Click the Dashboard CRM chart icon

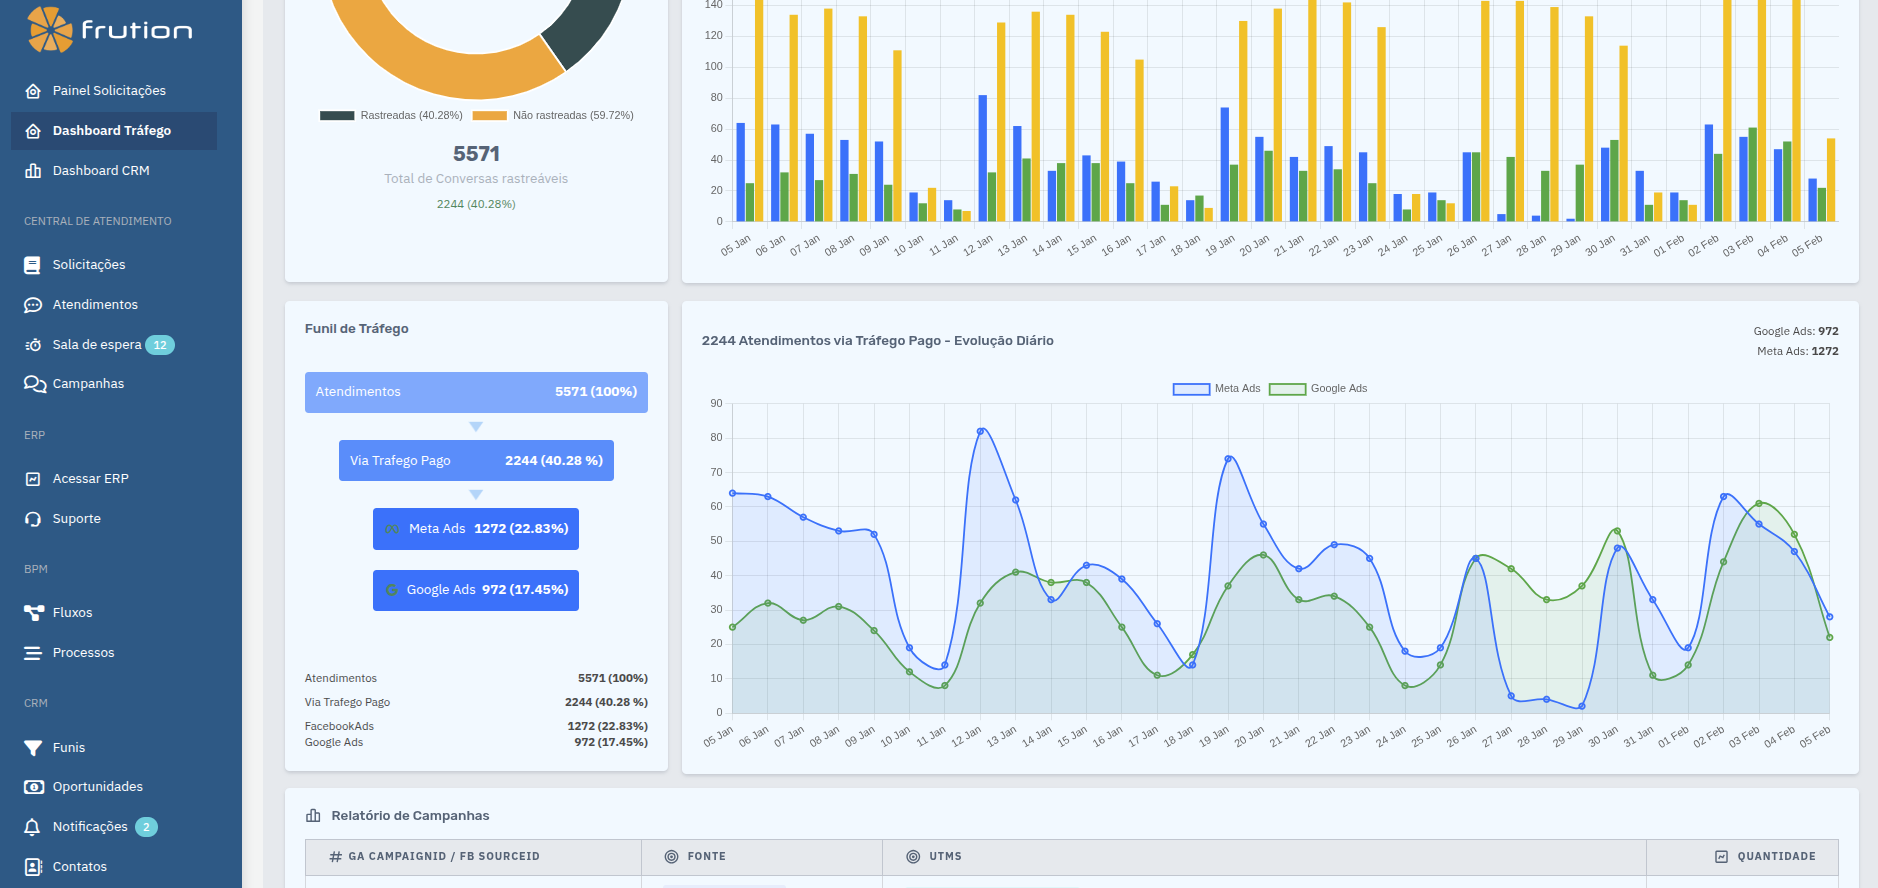(x=33, y=171)
